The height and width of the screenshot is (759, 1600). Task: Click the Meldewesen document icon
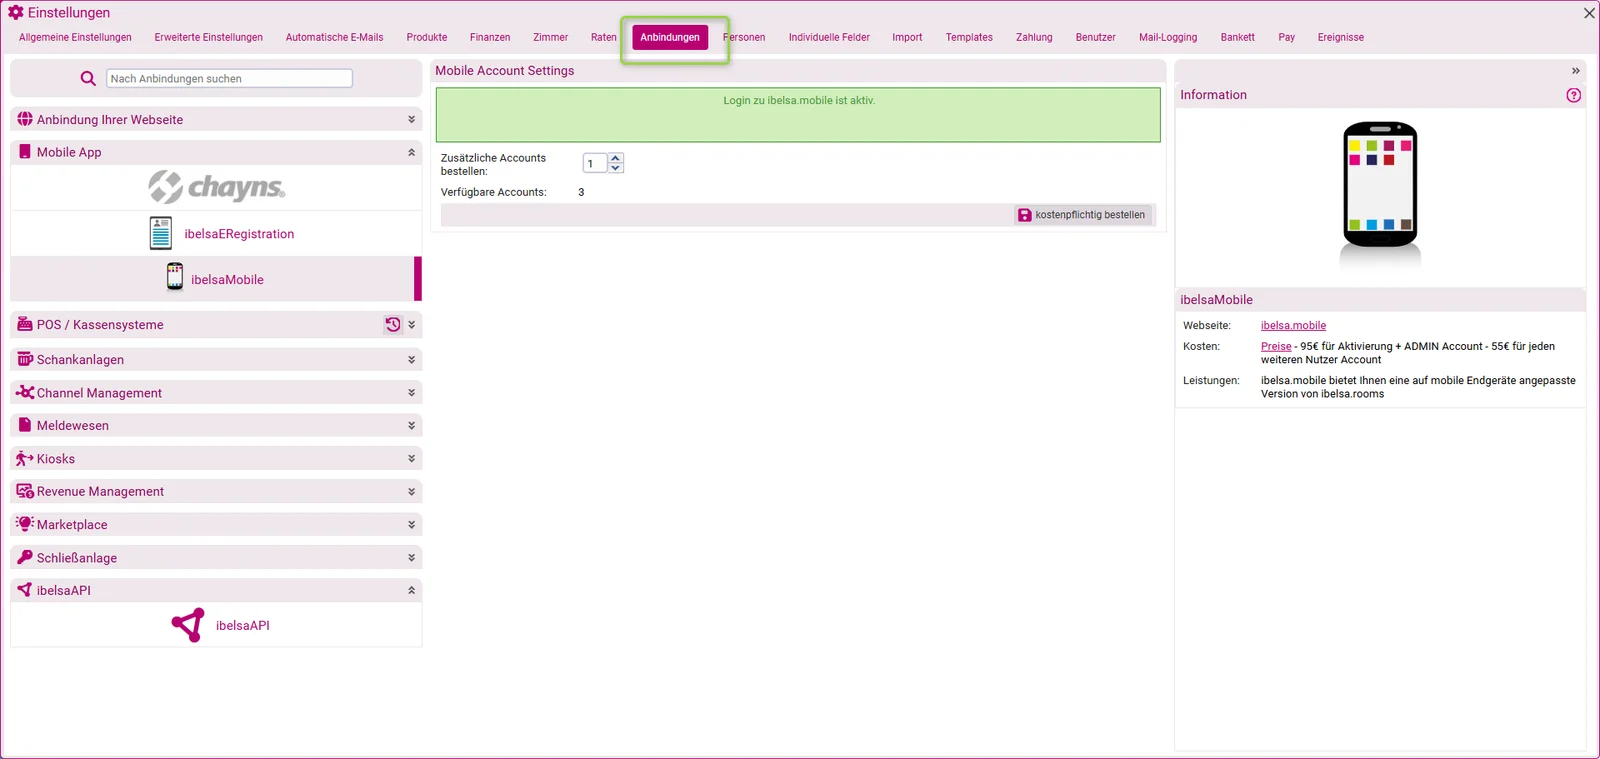pyautogui.click(x=25, y=425)
